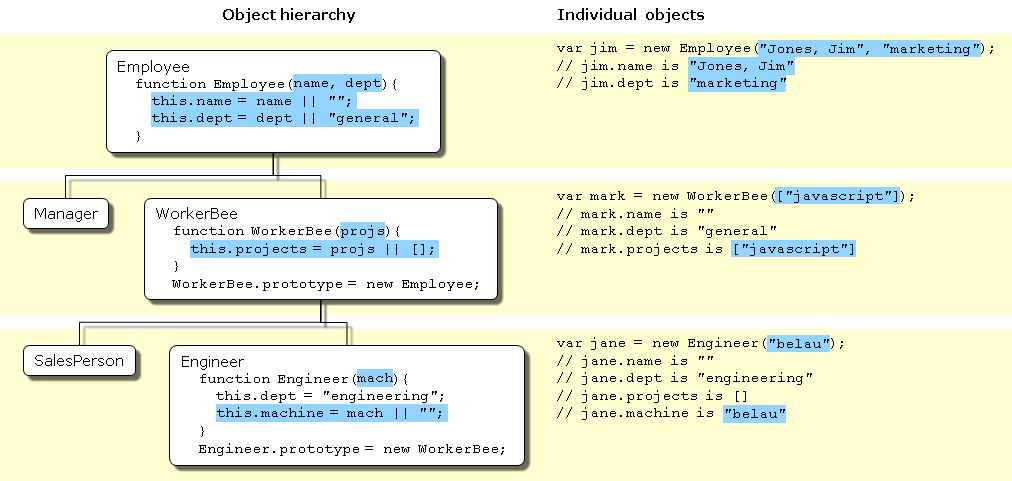Click "WorkerBee.prototype = new Employee;" line
The width and height of the screenshot is (1012, 481).
[x=326, y=284]
